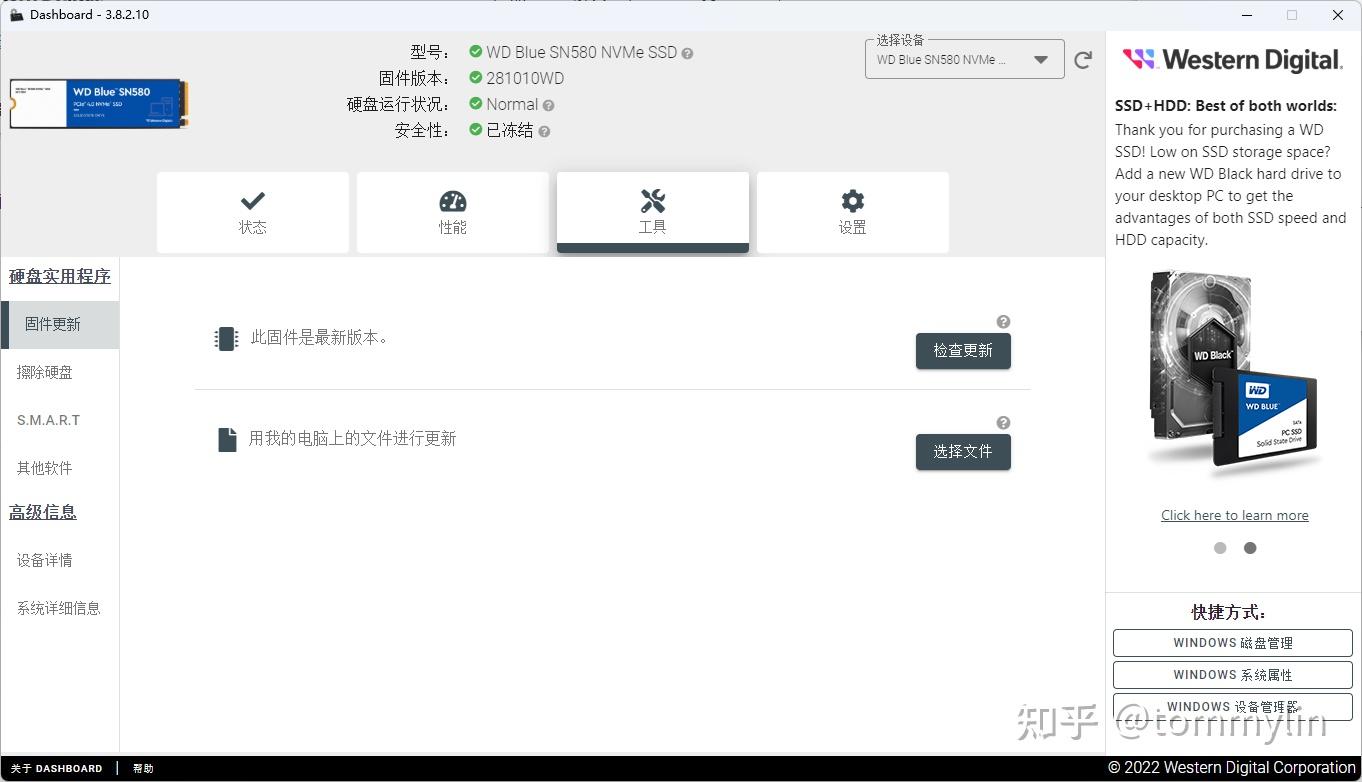Click the Western Digital logo

(1232, 60)
